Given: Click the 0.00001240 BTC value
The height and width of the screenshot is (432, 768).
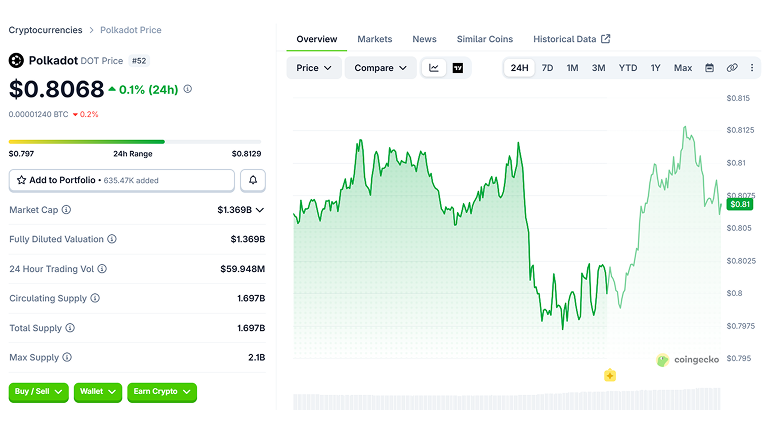Looking at the screenshot, I should (38, 114).
